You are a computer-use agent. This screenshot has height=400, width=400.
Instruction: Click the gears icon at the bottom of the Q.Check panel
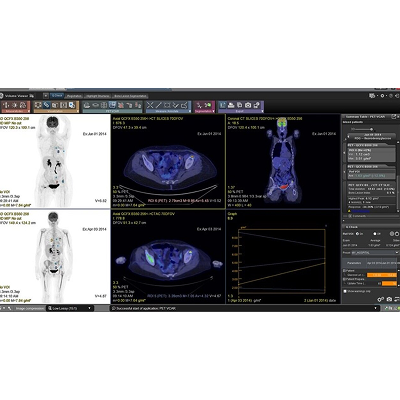[380, 299]
